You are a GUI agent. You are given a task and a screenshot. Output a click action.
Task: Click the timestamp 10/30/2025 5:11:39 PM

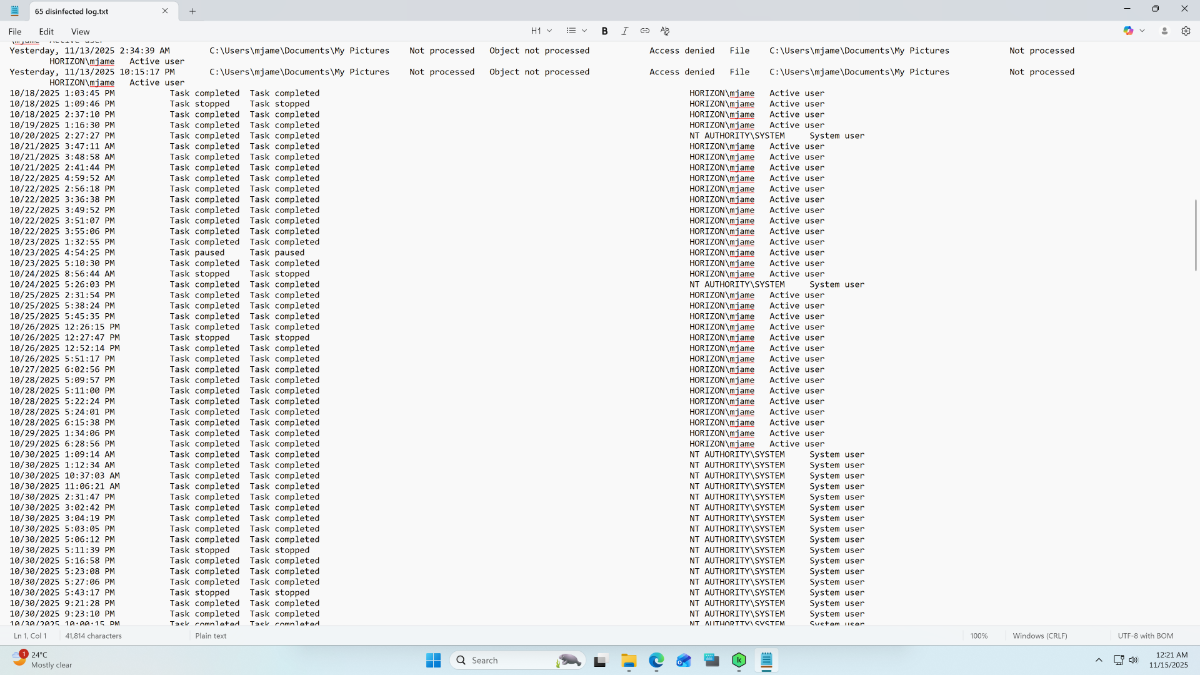[62, 550]
